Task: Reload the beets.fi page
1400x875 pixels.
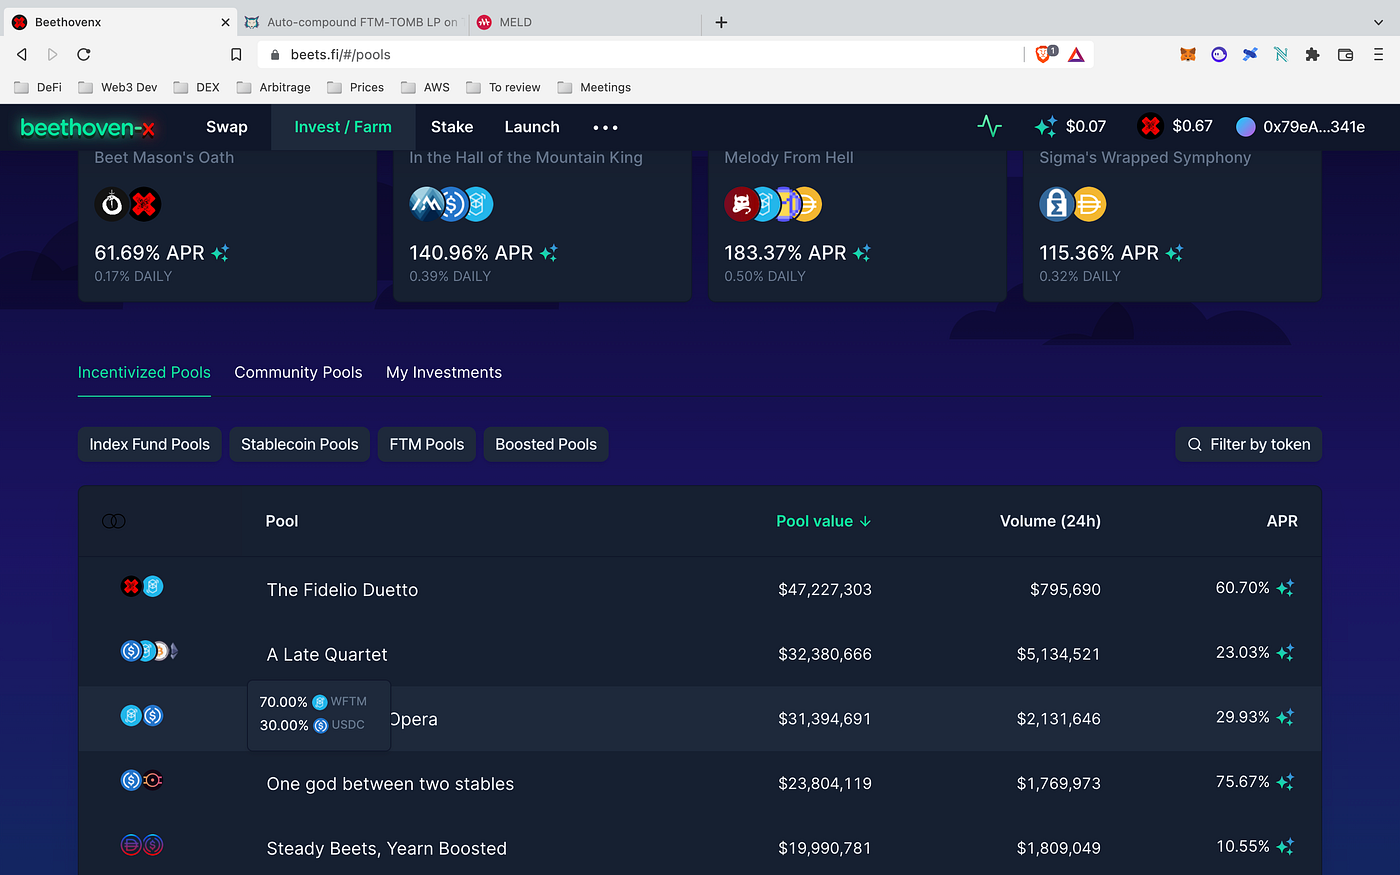Action: tap(84, 54)
